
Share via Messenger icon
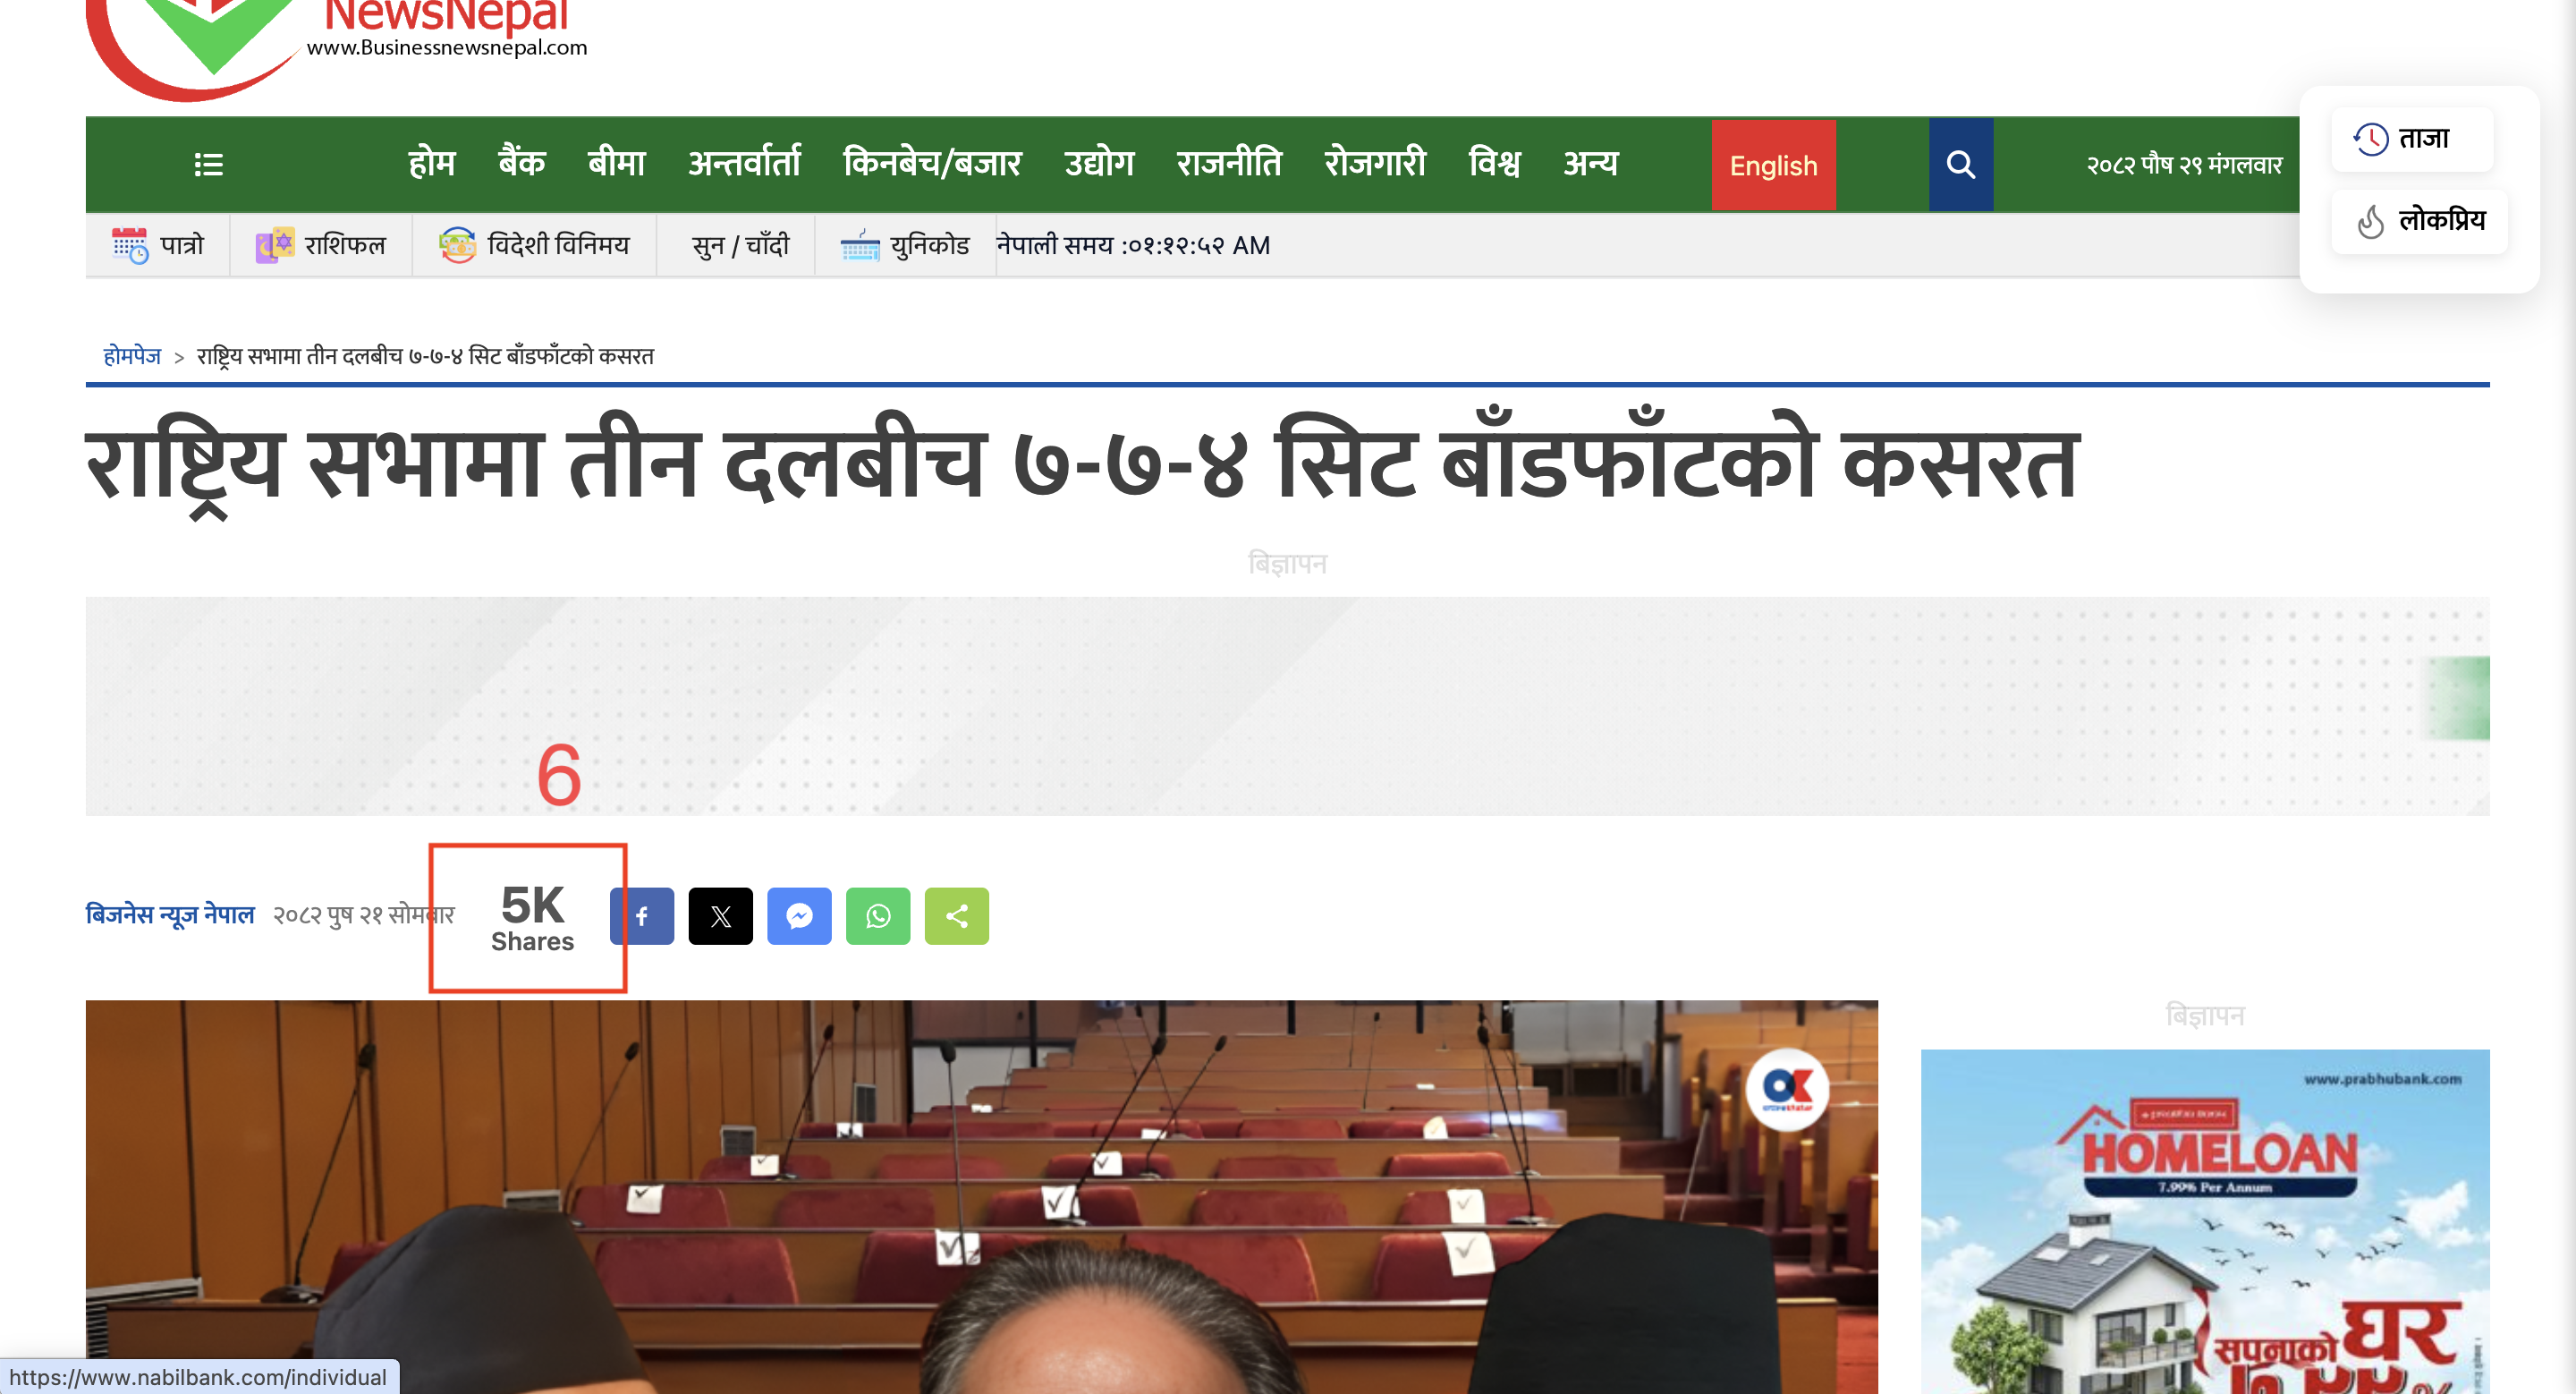click(799, 915)
